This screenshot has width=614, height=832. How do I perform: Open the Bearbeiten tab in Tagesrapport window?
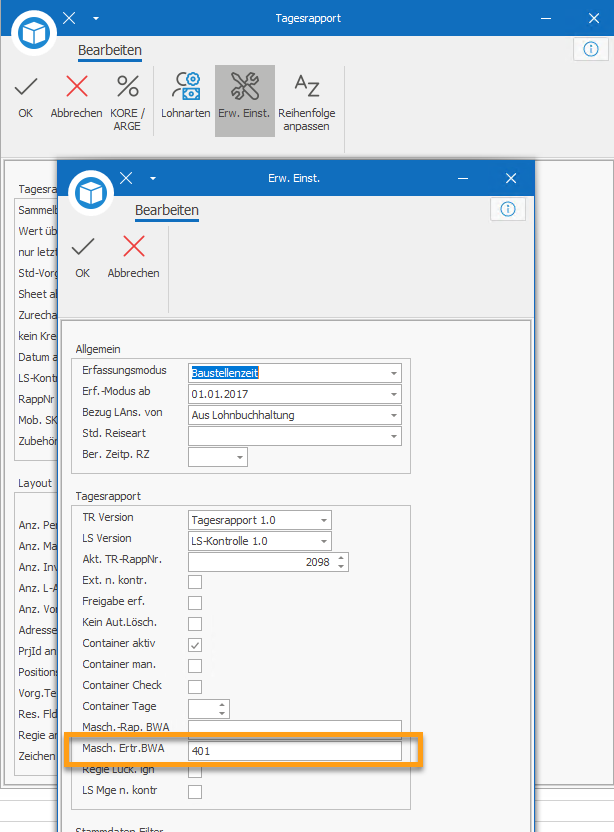pyautogui.click(x=110, y=50)
